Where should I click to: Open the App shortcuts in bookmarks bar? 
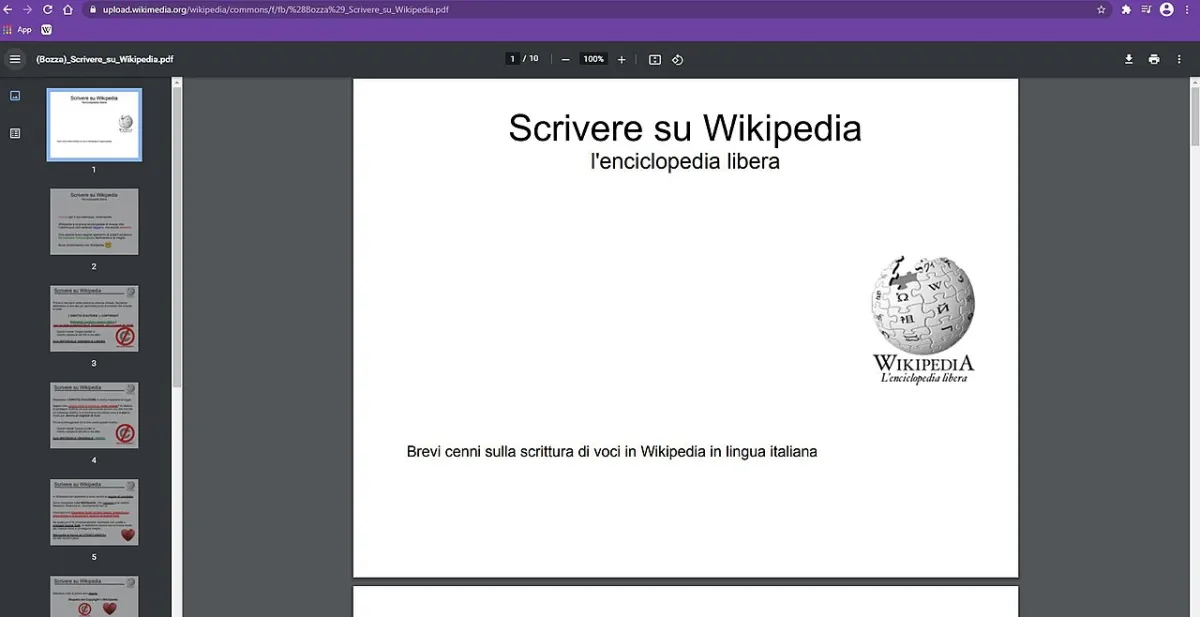tap(18, 30)
